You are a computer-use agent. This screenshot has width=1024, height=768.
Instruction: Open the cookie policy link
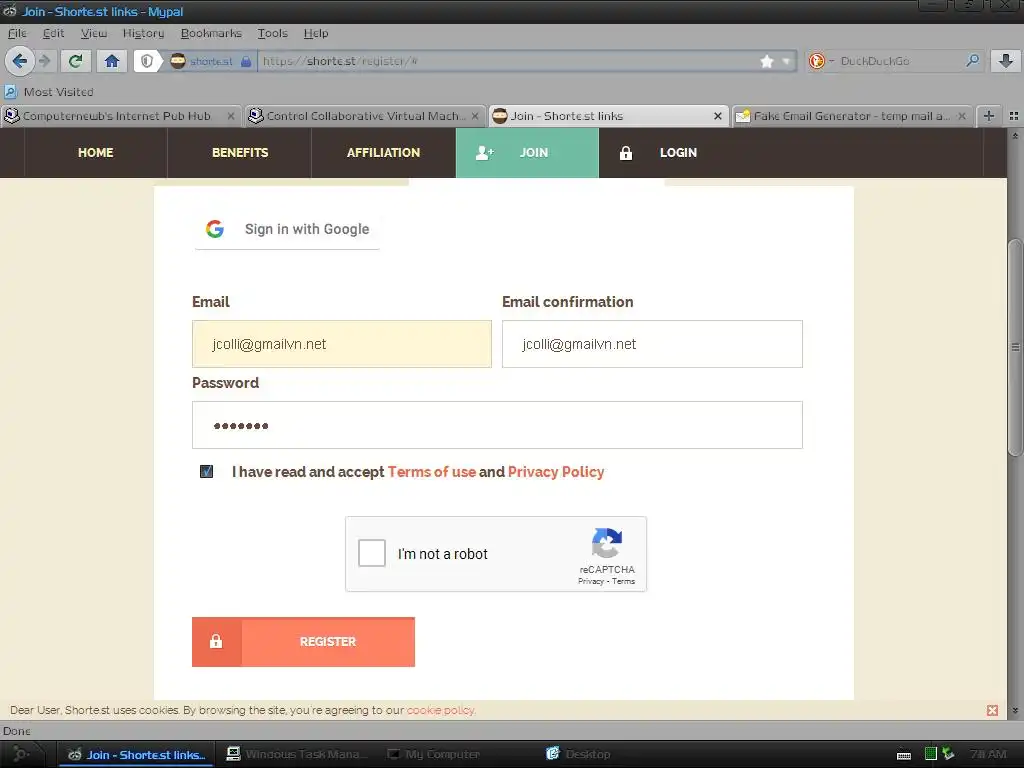tap(441, 710)
